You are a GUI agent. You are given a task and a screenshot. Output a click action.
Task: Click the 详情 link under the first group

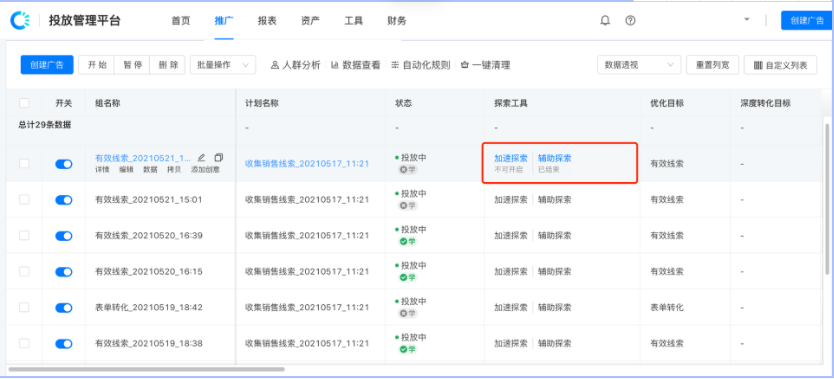(x=102, y=170)
